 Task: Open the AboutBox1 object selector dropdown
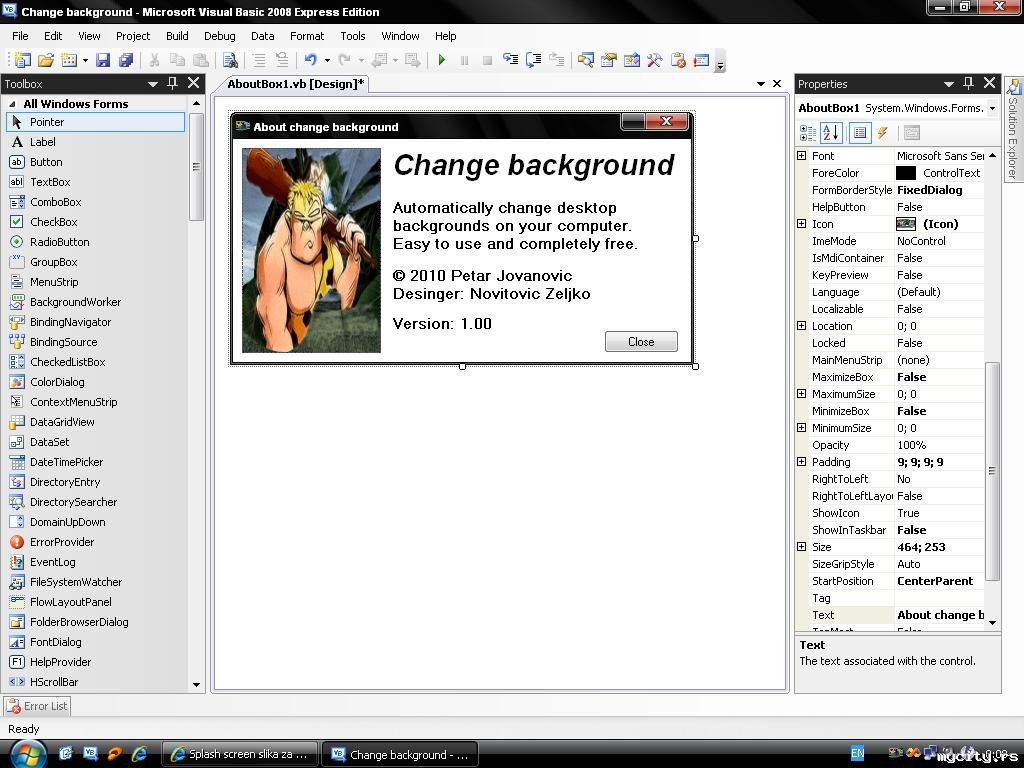coord(991,108)
